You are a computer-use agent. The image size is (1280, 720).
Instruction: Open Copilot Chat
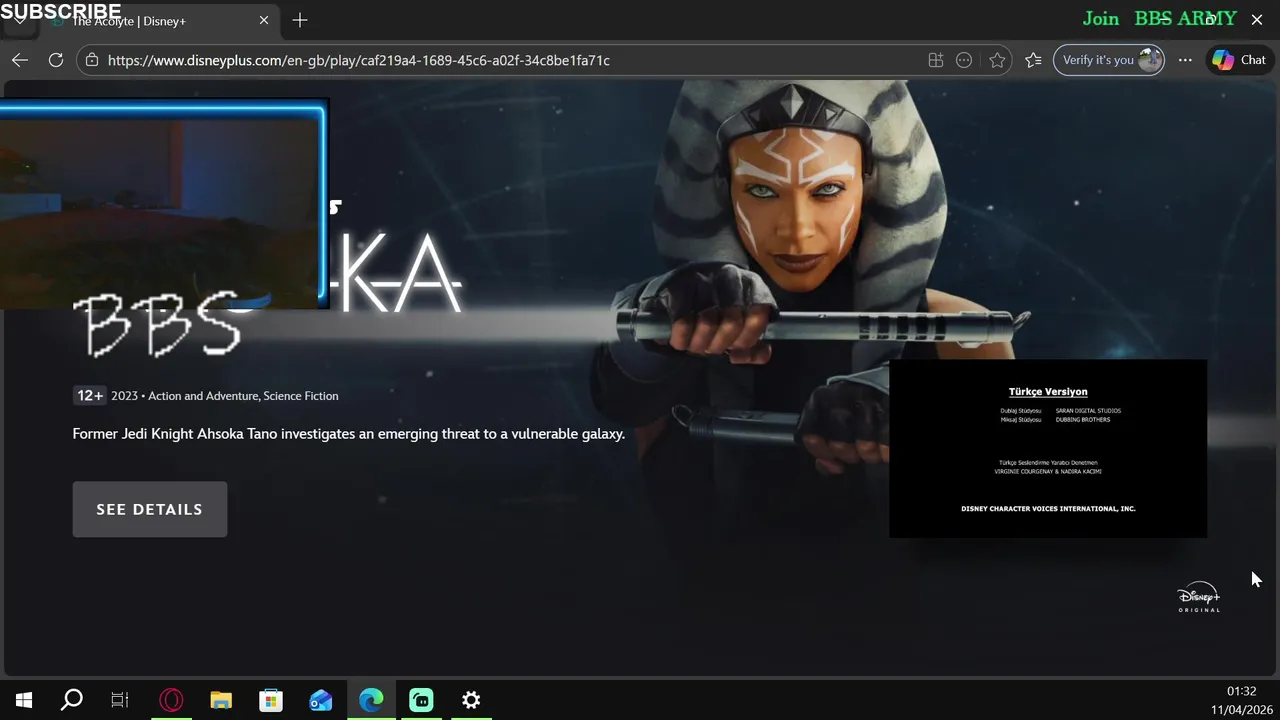pos(1239,60)
